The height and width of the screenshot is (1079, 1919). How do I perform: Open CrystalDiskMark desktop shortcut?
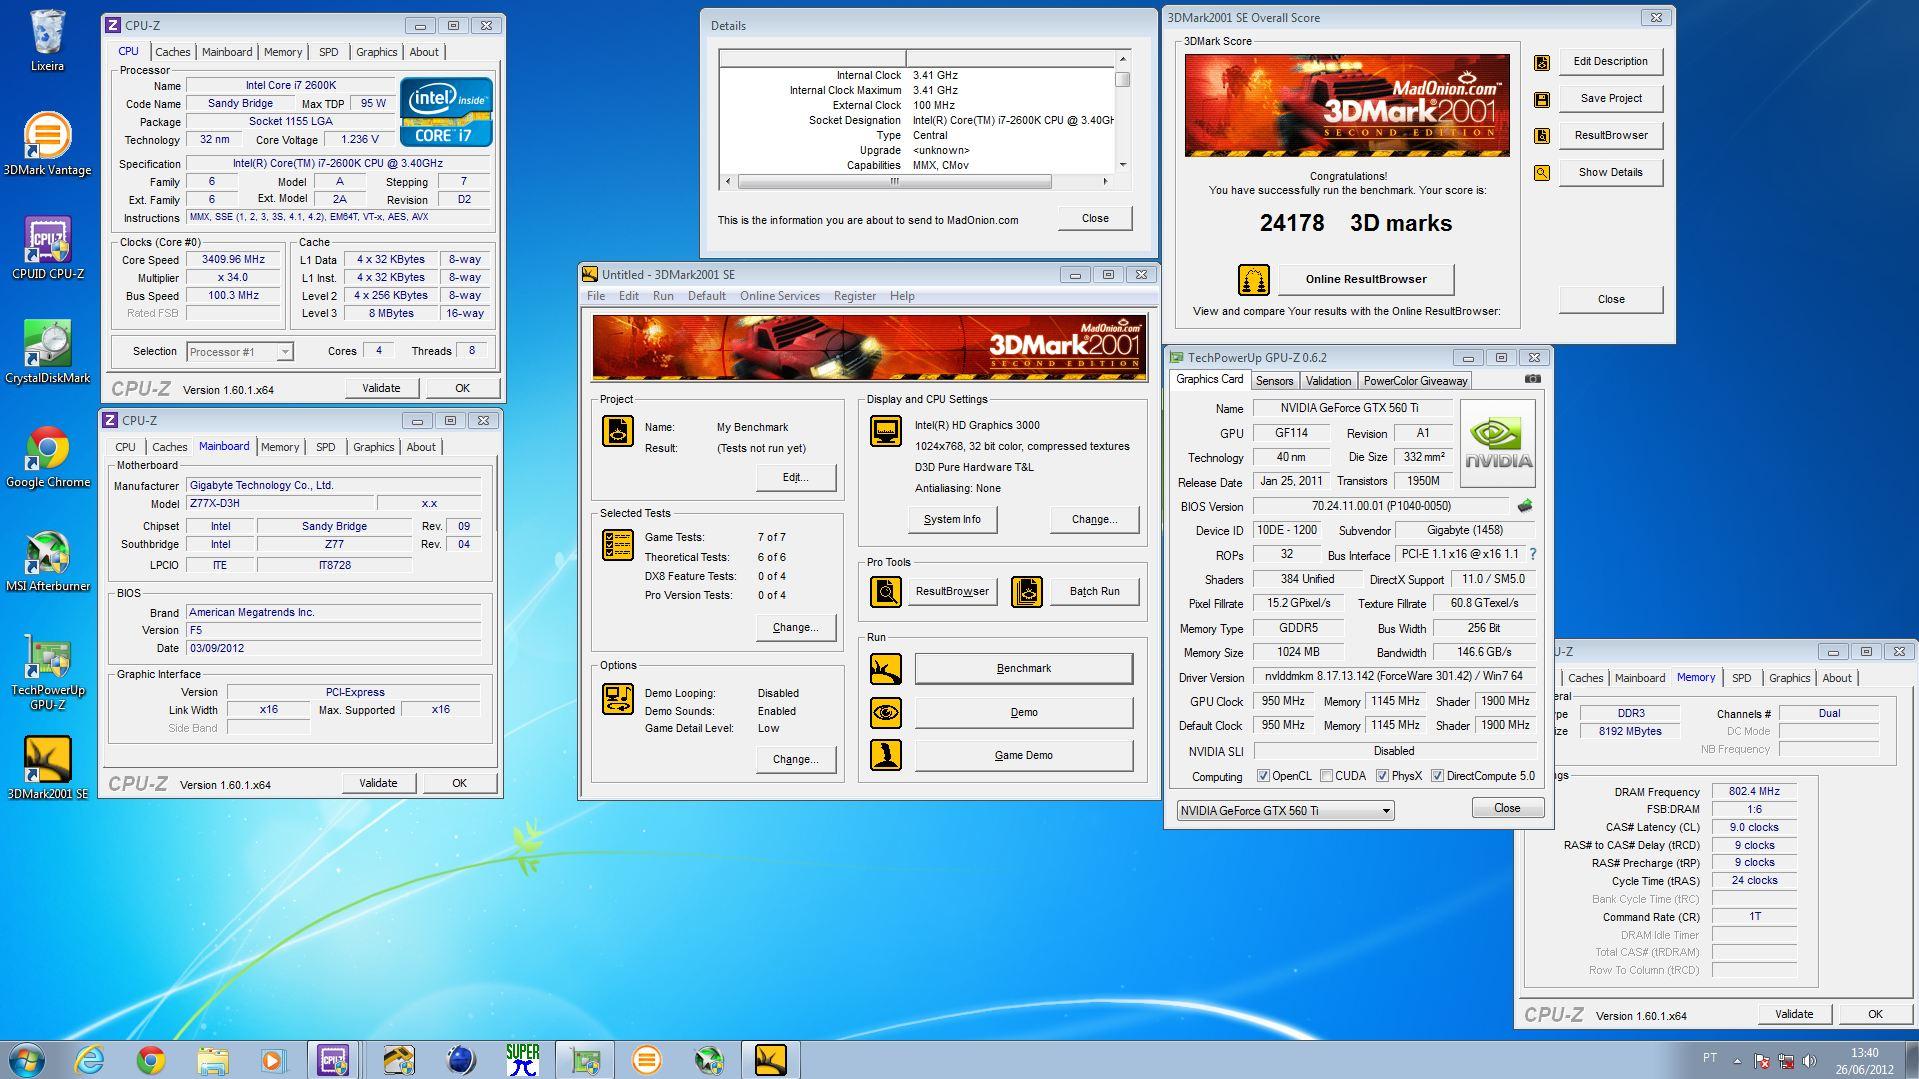(x=47, y=351)
